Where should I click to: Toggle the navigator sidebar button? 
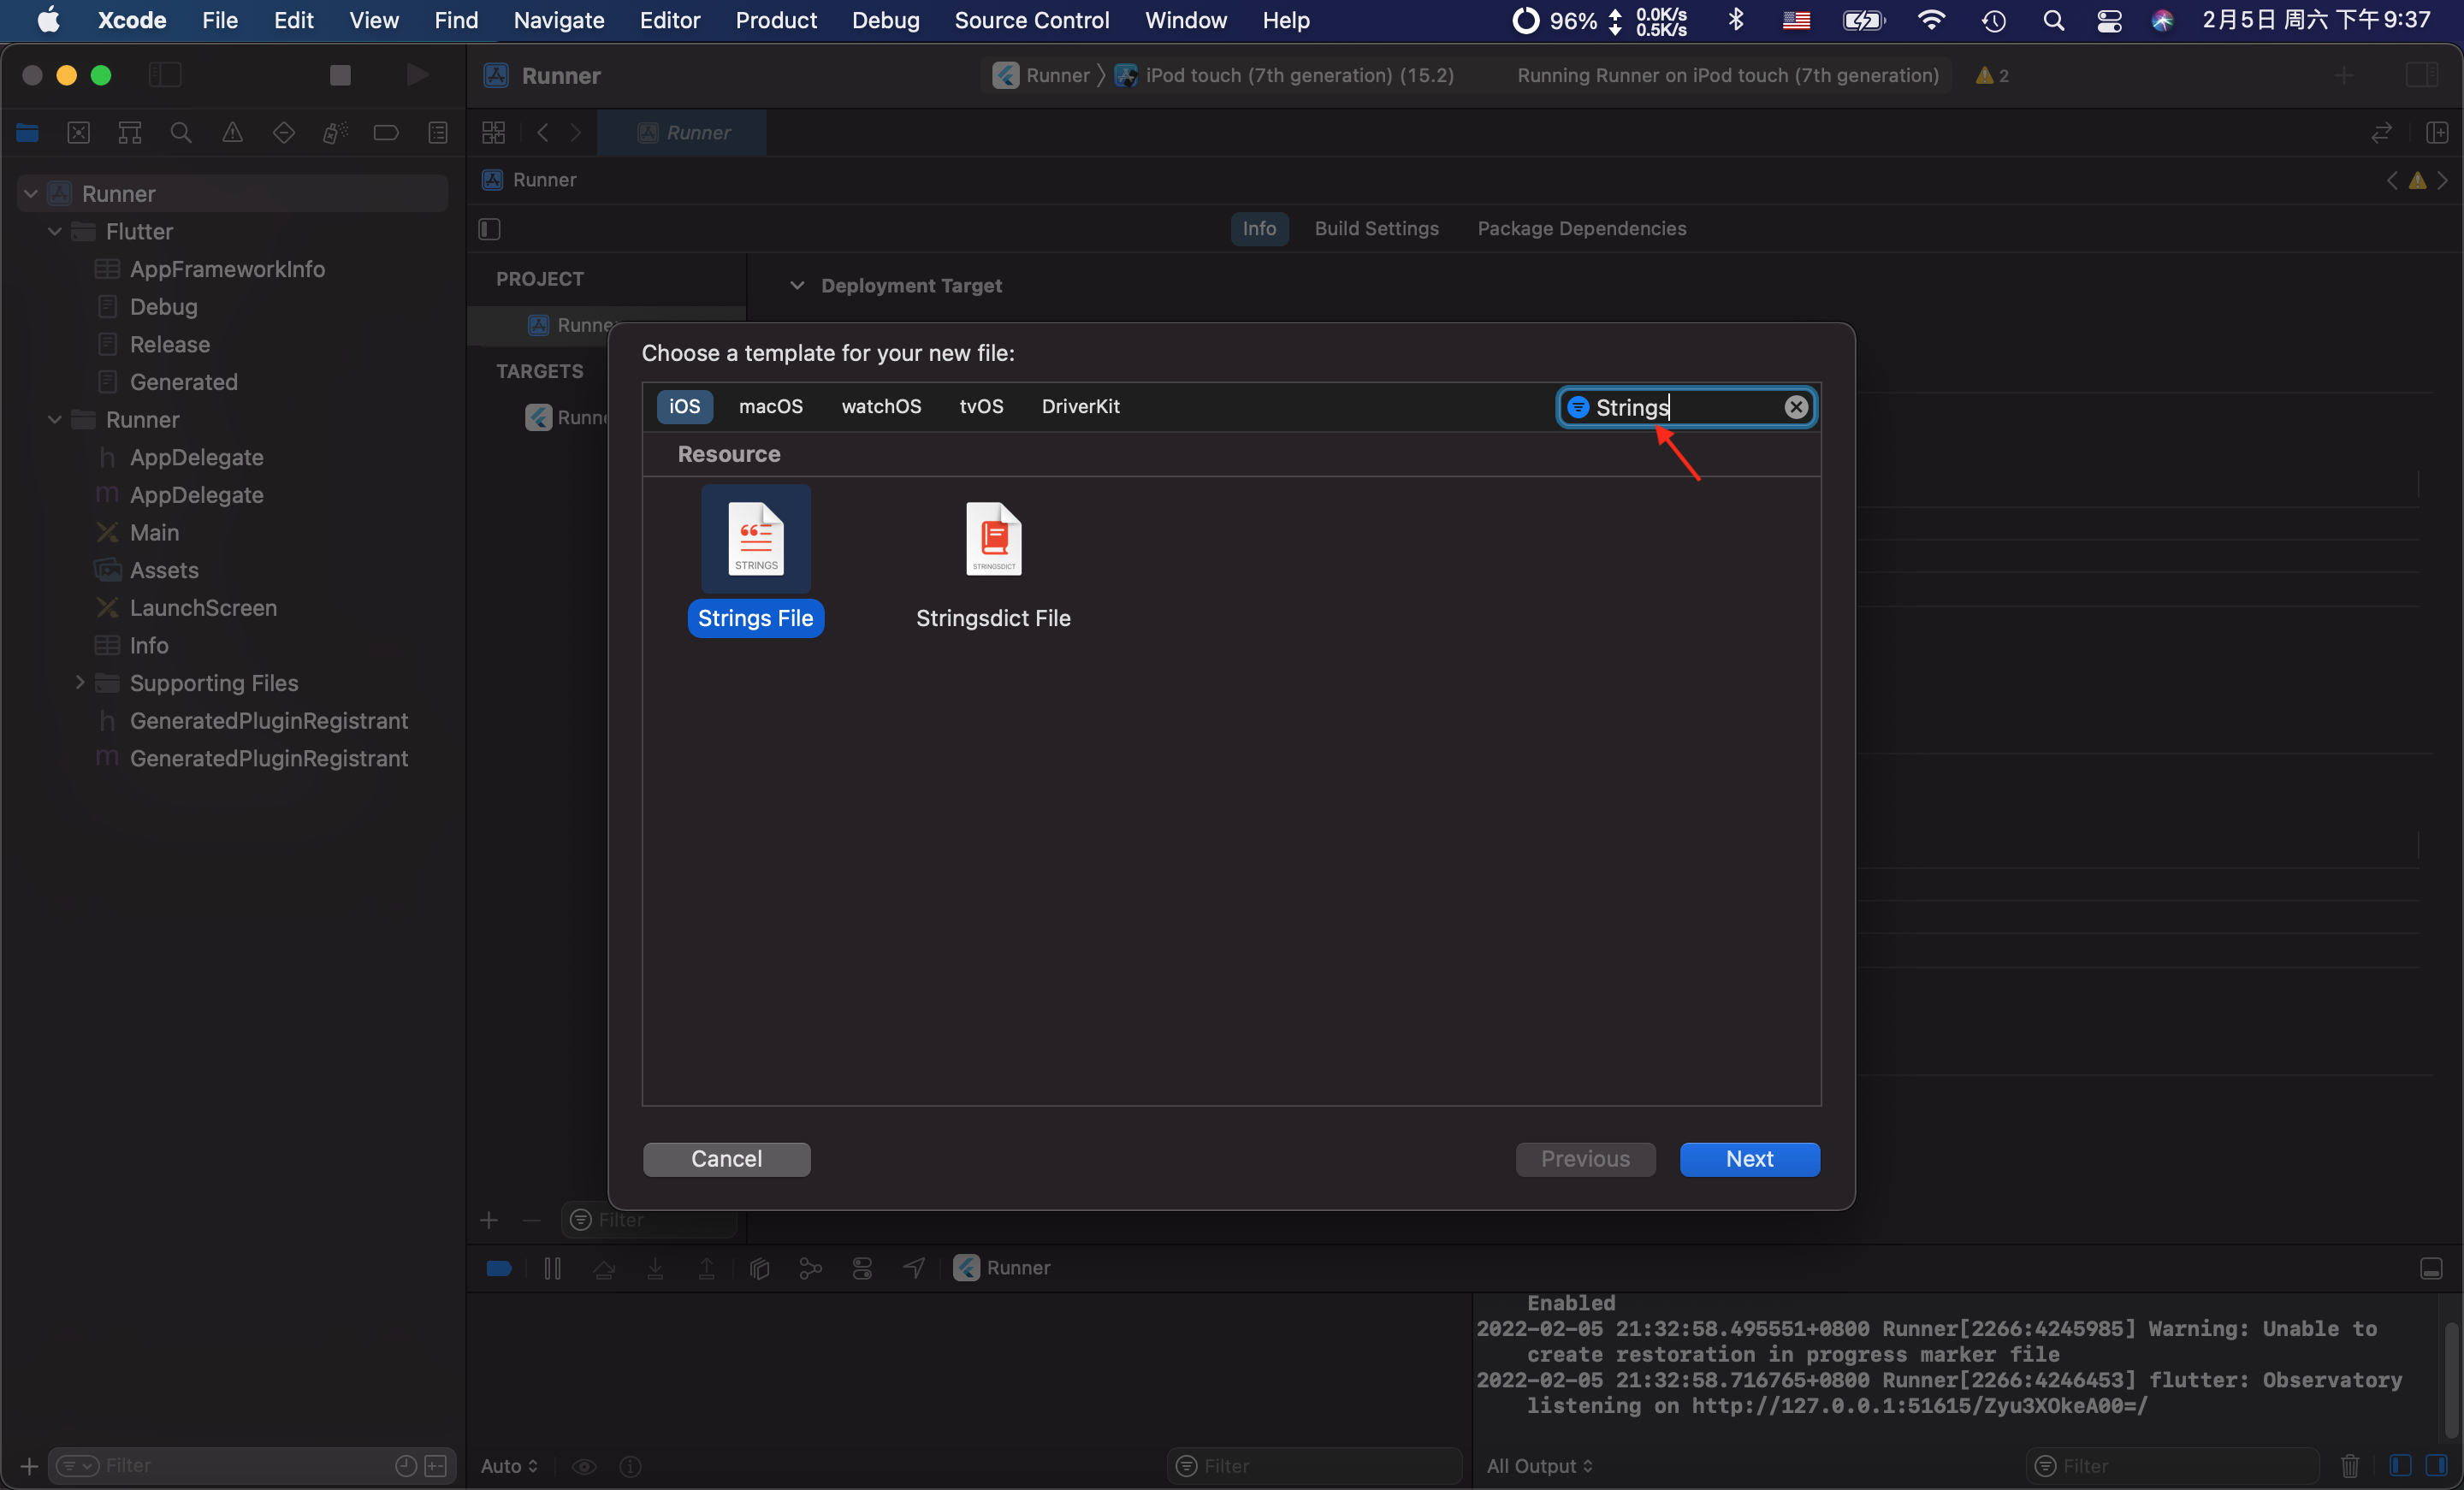click(165, 75)
